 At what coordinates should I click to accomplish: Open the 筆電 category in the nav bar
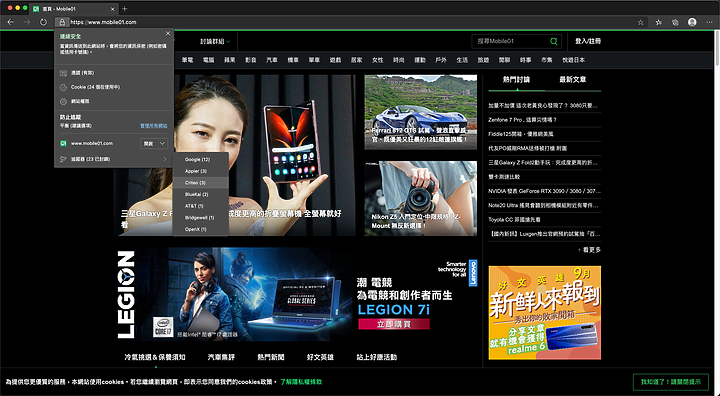187,60
